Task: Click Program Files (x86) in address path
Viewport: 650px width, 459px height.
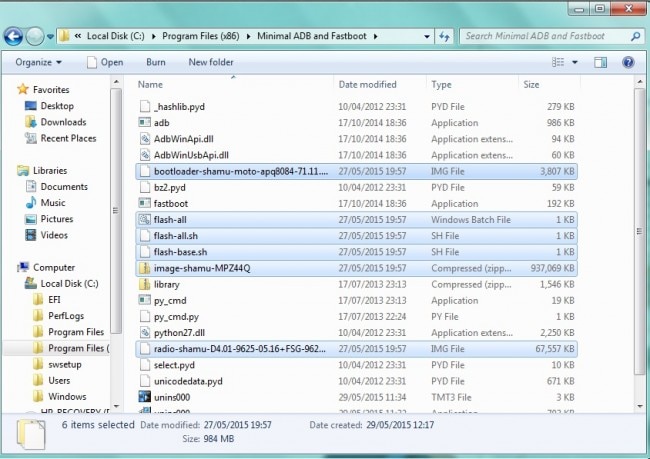Action: point(201,36)
